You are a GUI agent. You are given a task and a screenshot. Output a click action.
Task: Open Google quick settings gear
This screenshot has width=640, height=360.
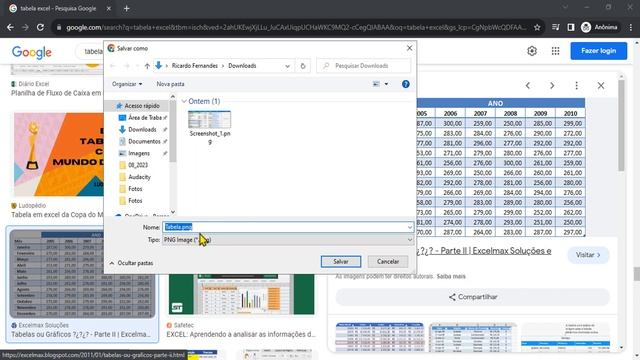click(x=531, y=51)
